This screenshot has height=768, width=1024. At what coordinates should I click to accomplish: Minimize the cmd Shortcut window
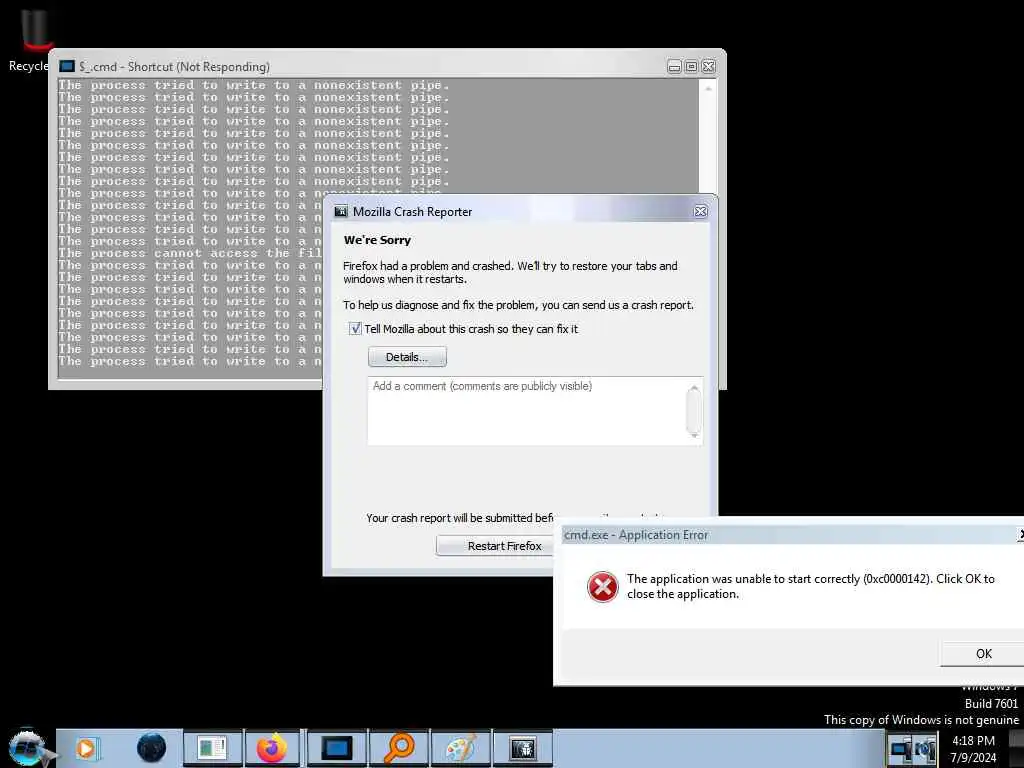click(675, 67)
